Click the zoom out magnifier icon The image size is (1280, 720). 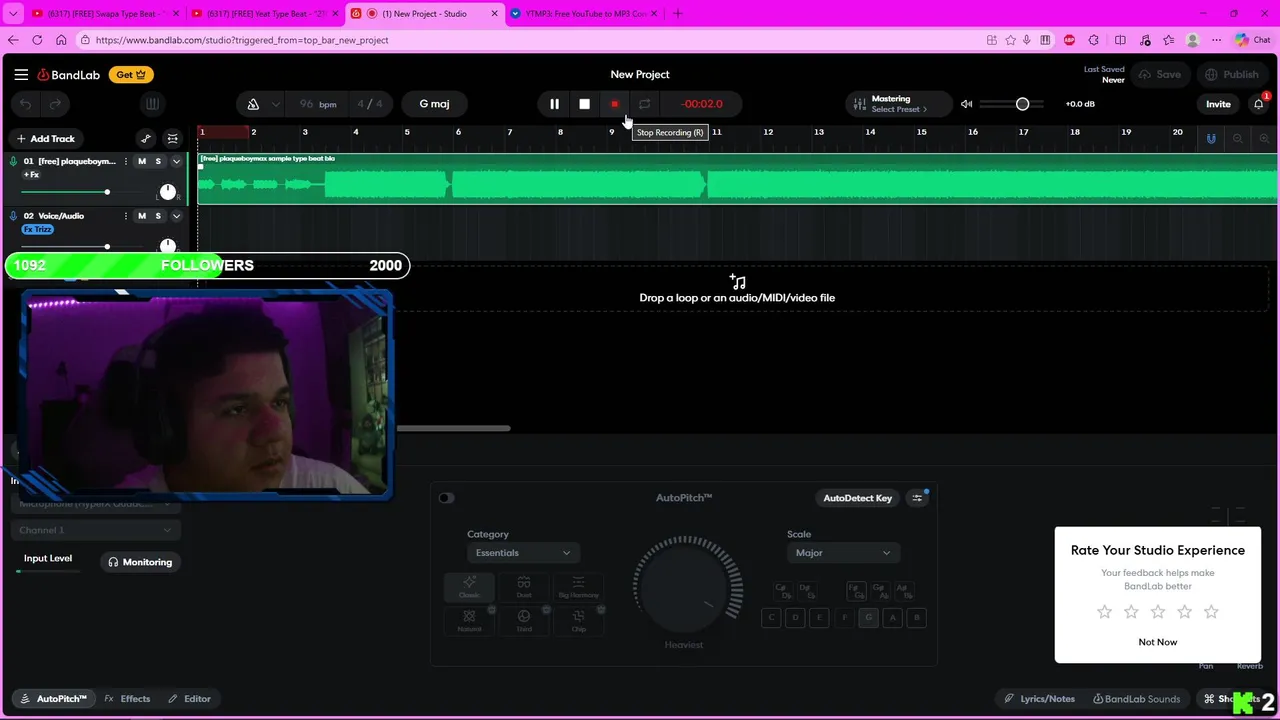1238,139
